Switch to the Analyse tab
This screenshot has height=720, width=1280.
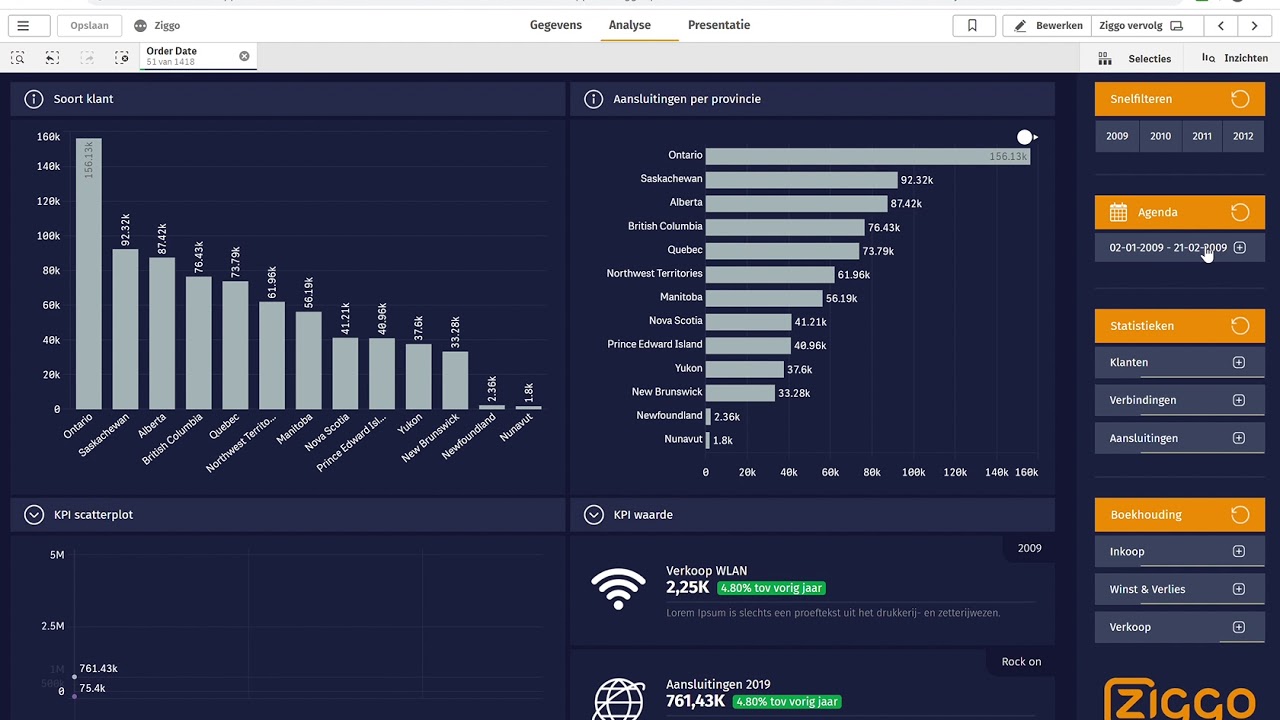pos(630,25)
